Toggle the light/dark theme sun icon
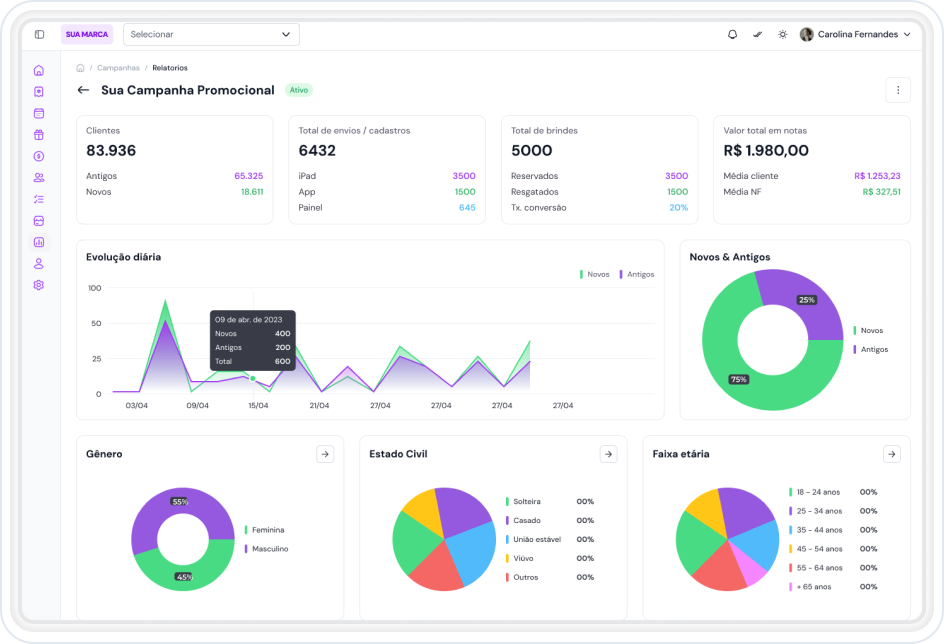944x644 pixels. pyautogui.click(x=782, y=34)
